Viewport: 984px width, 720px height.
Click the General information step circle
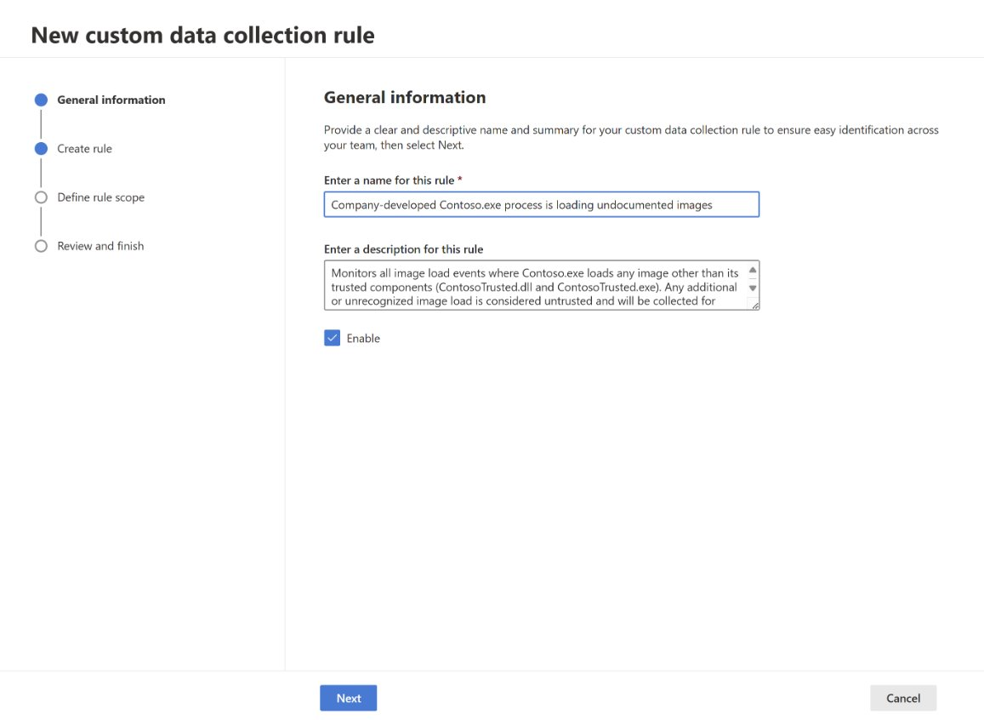pyautogui.click(x=41, y=100)
